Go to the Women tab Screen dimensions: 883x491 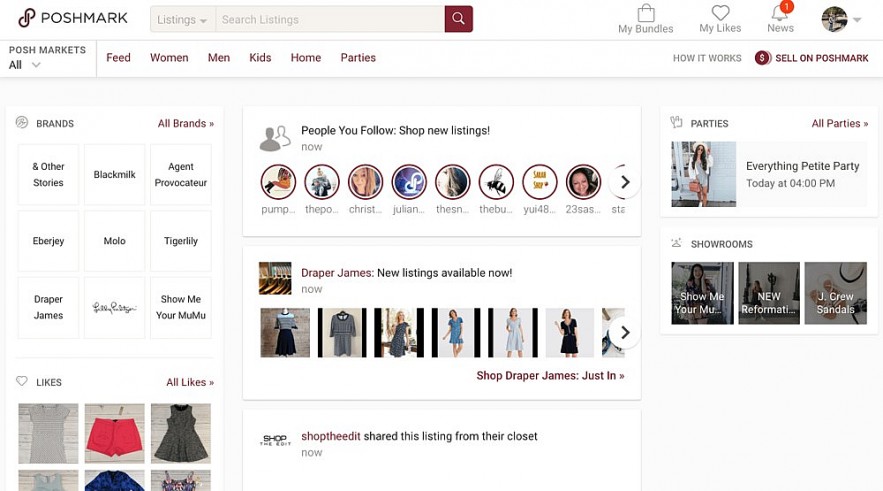169,58
